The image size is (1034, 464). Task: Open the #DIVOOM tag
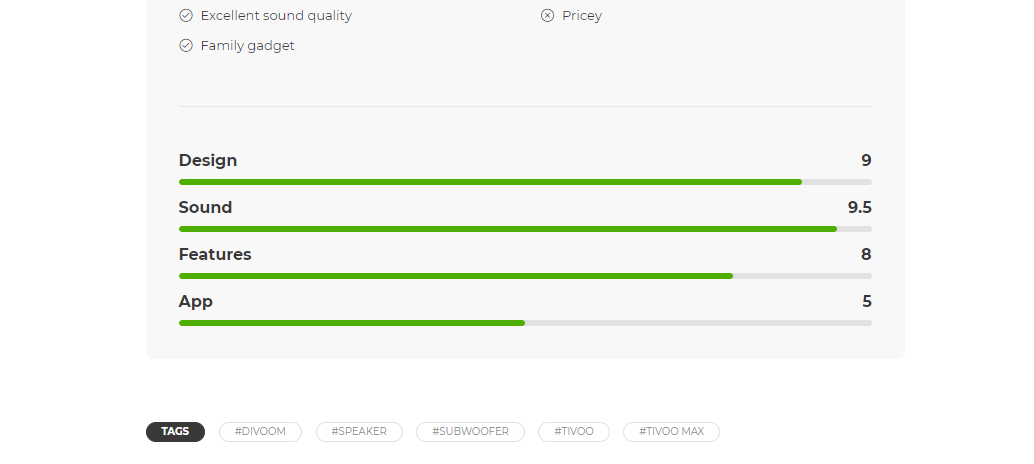pyautogui.click(x=260, y=432)
